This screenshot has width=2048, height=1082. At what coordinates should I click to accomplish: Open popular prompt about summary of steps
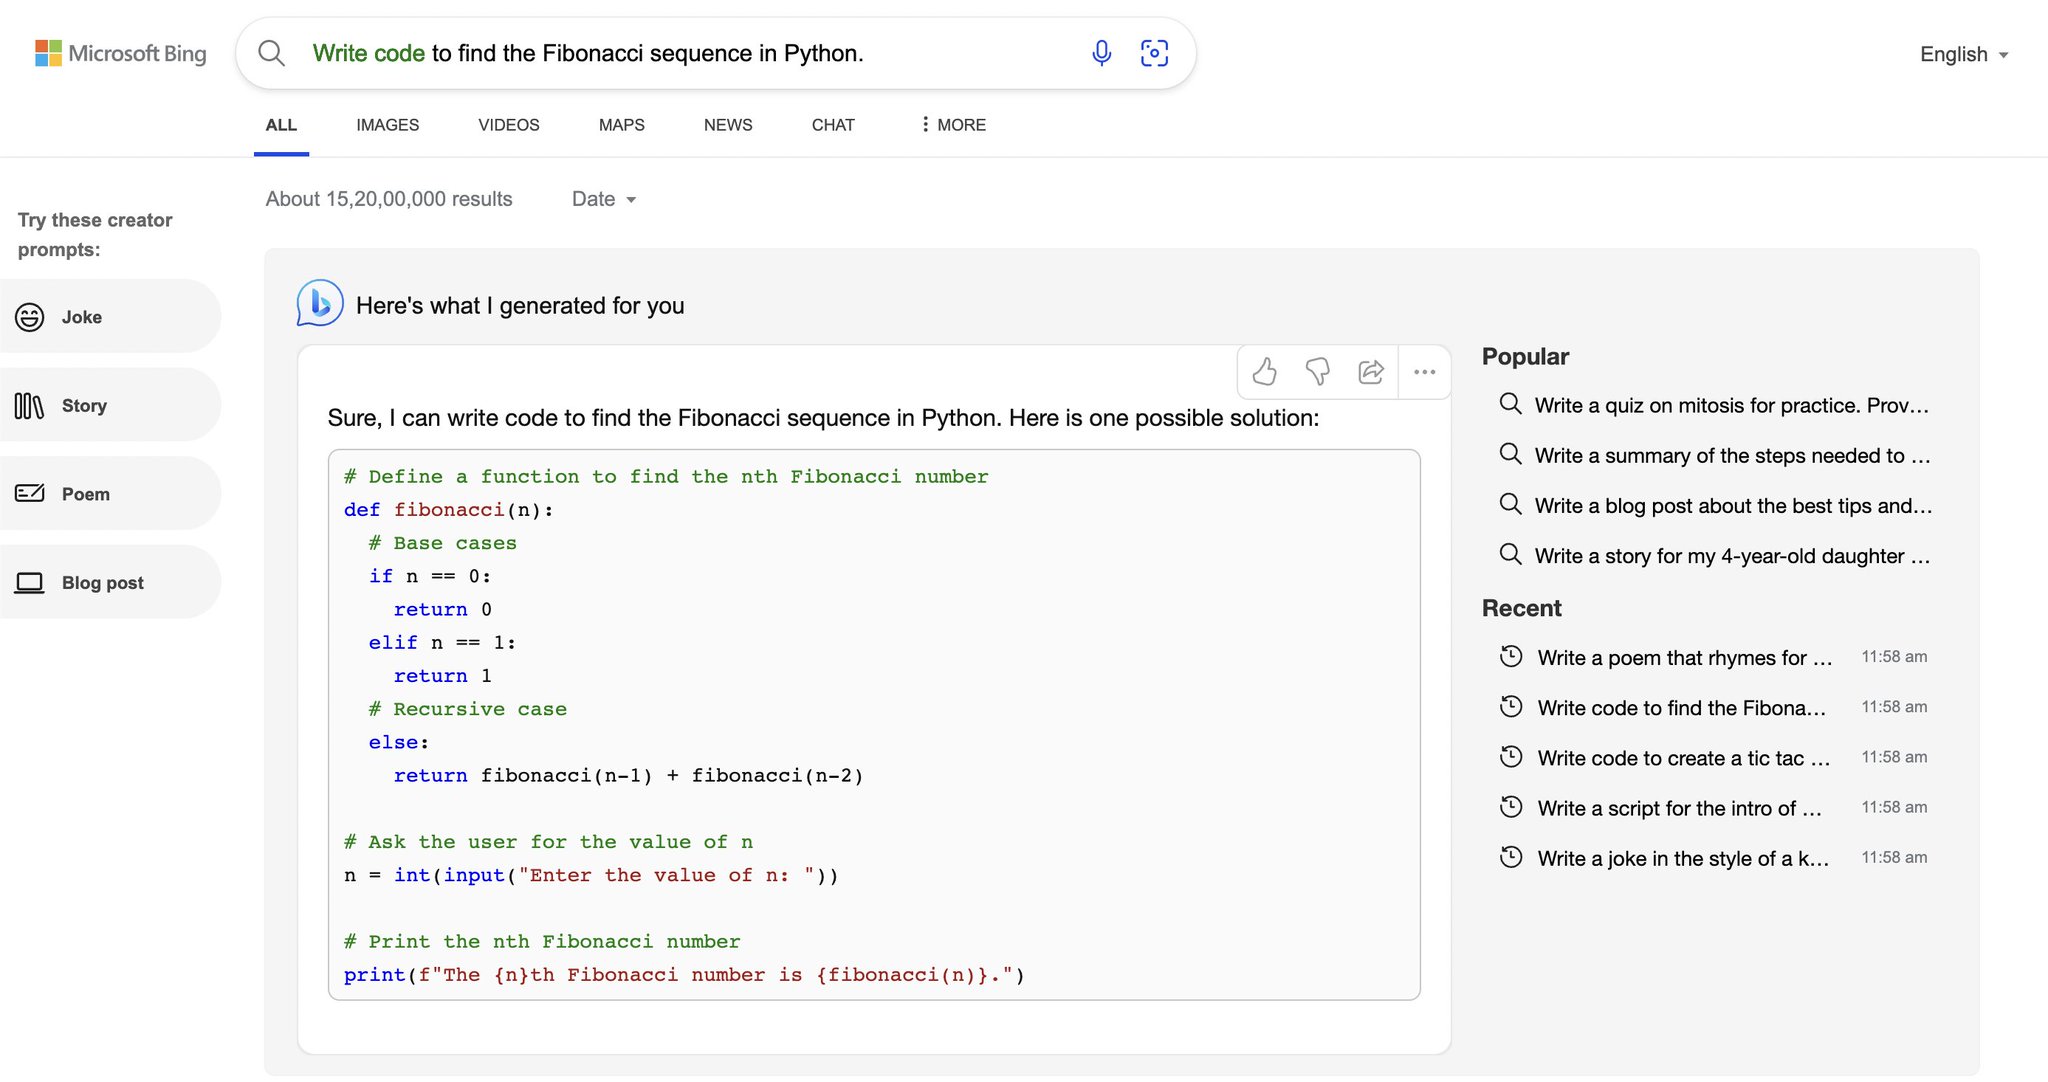[1733, 455]
